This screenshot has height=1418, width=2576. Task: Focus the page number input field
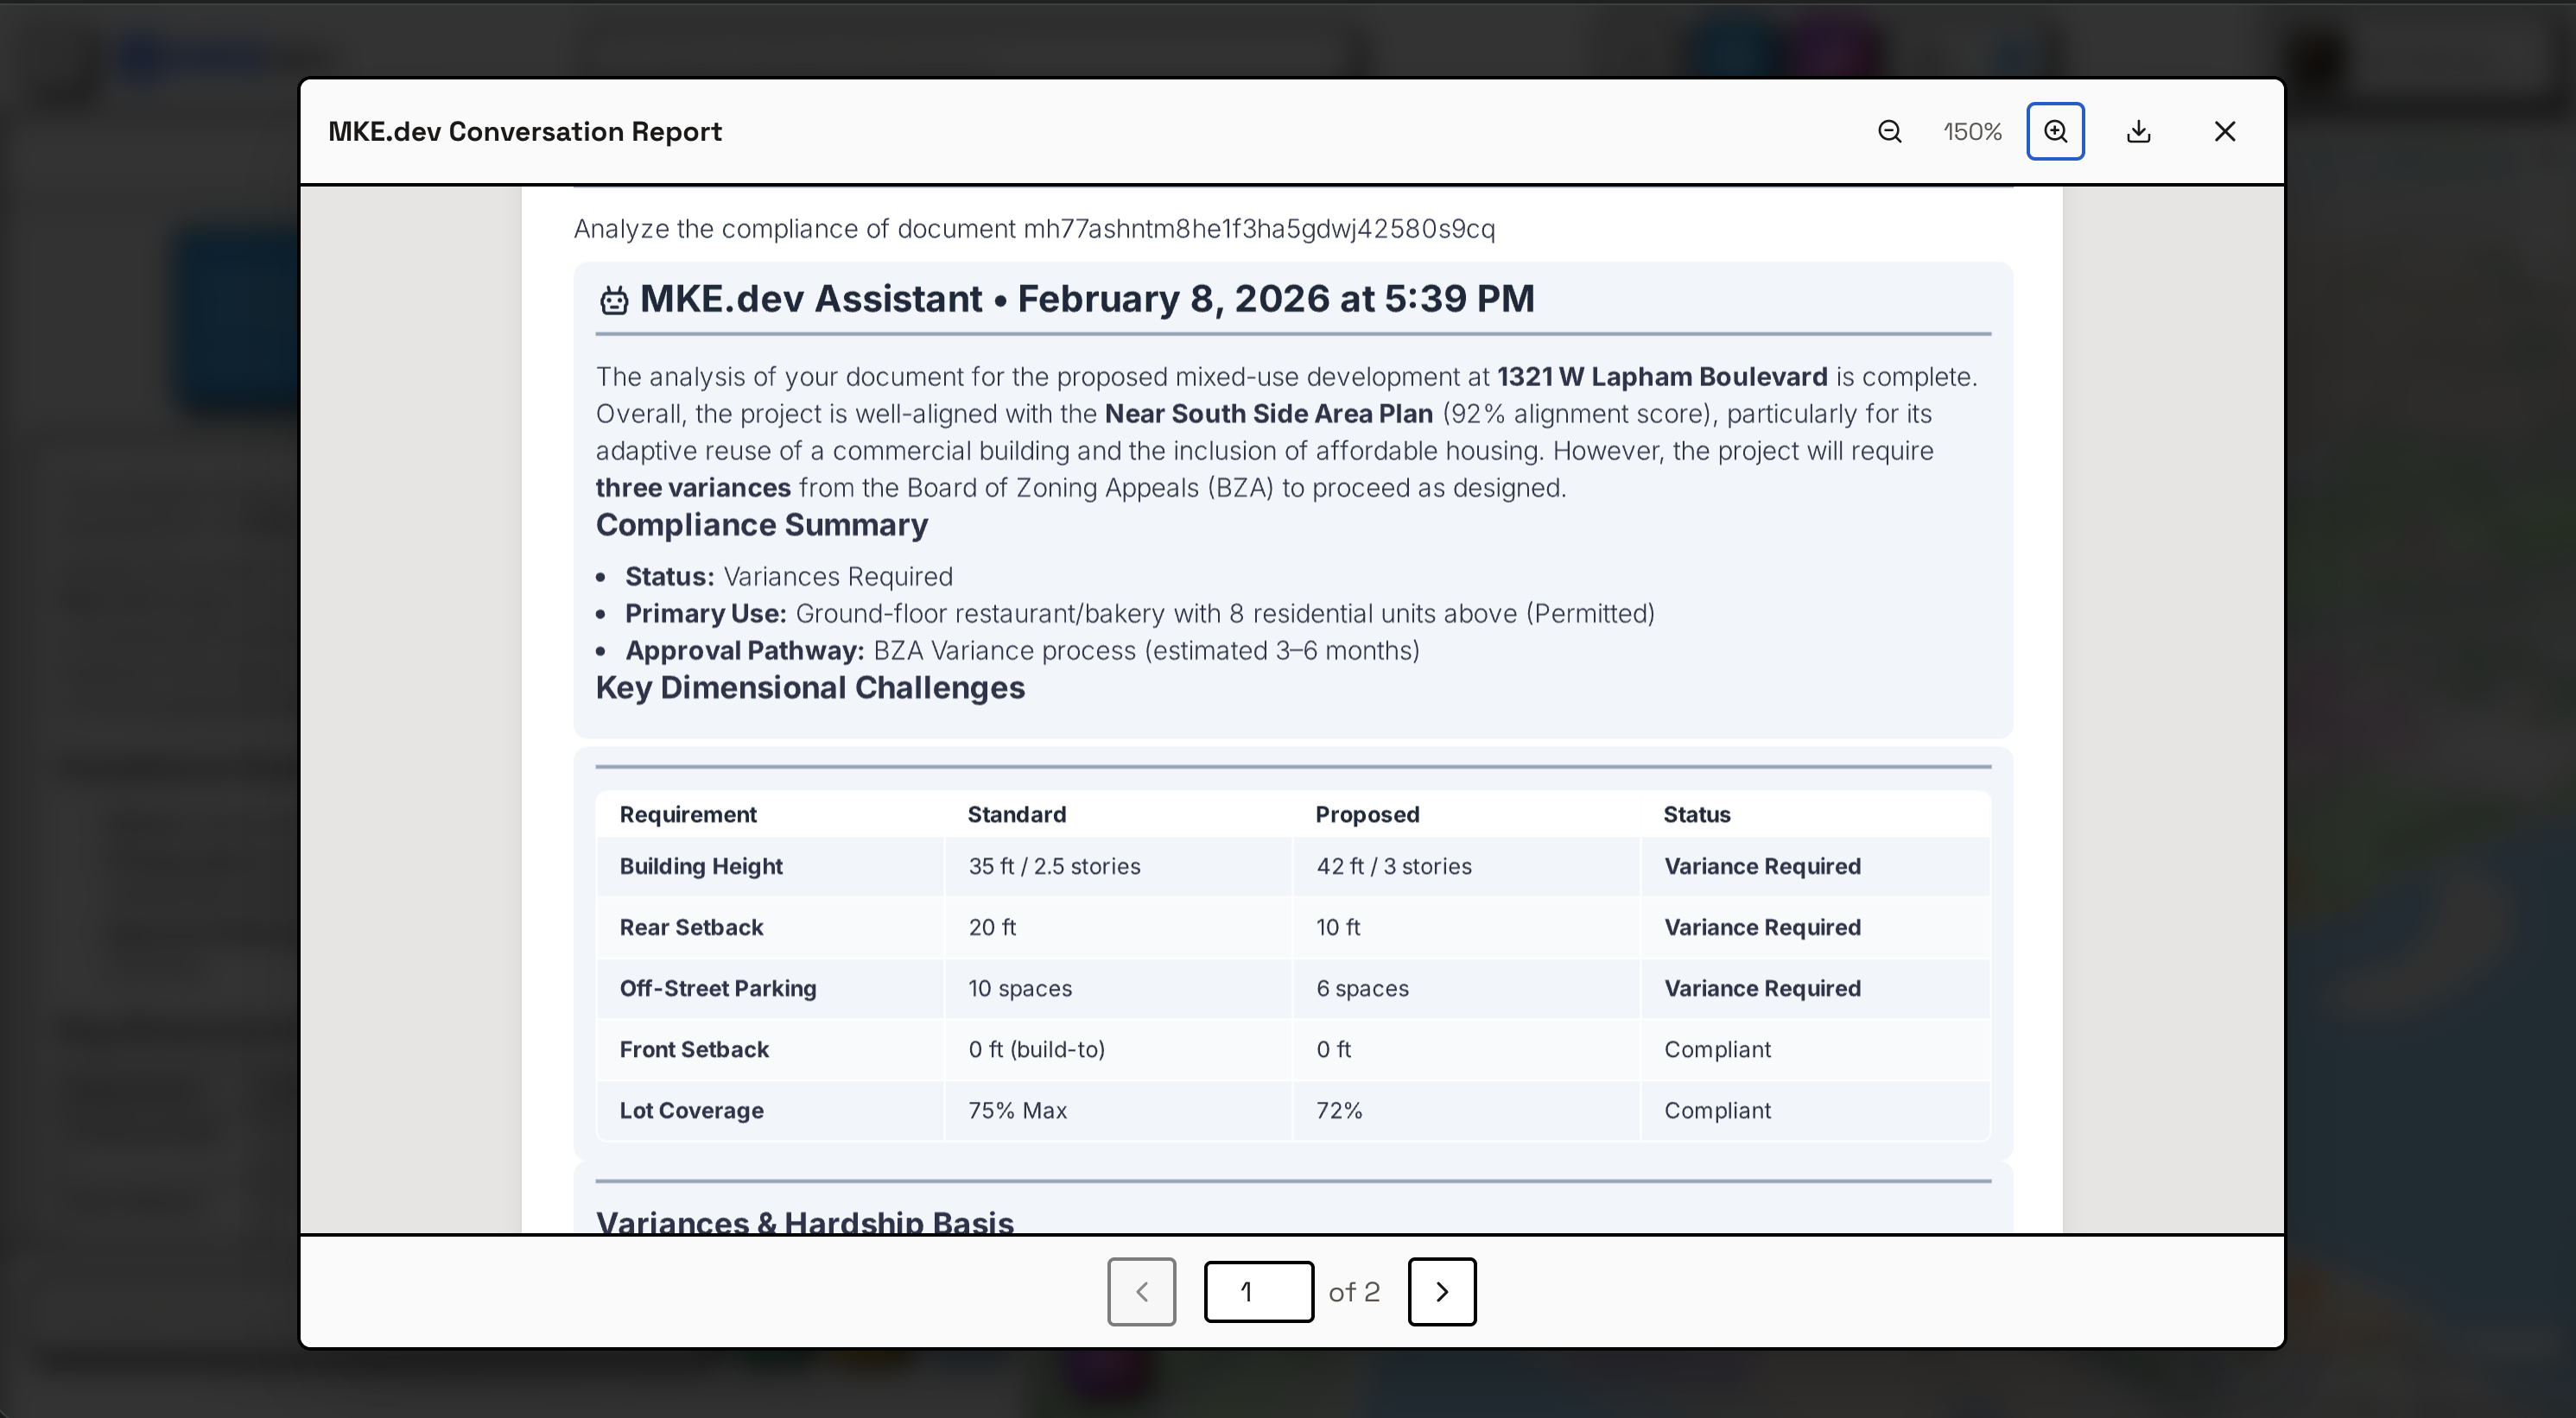[x=1258, y=1292]
